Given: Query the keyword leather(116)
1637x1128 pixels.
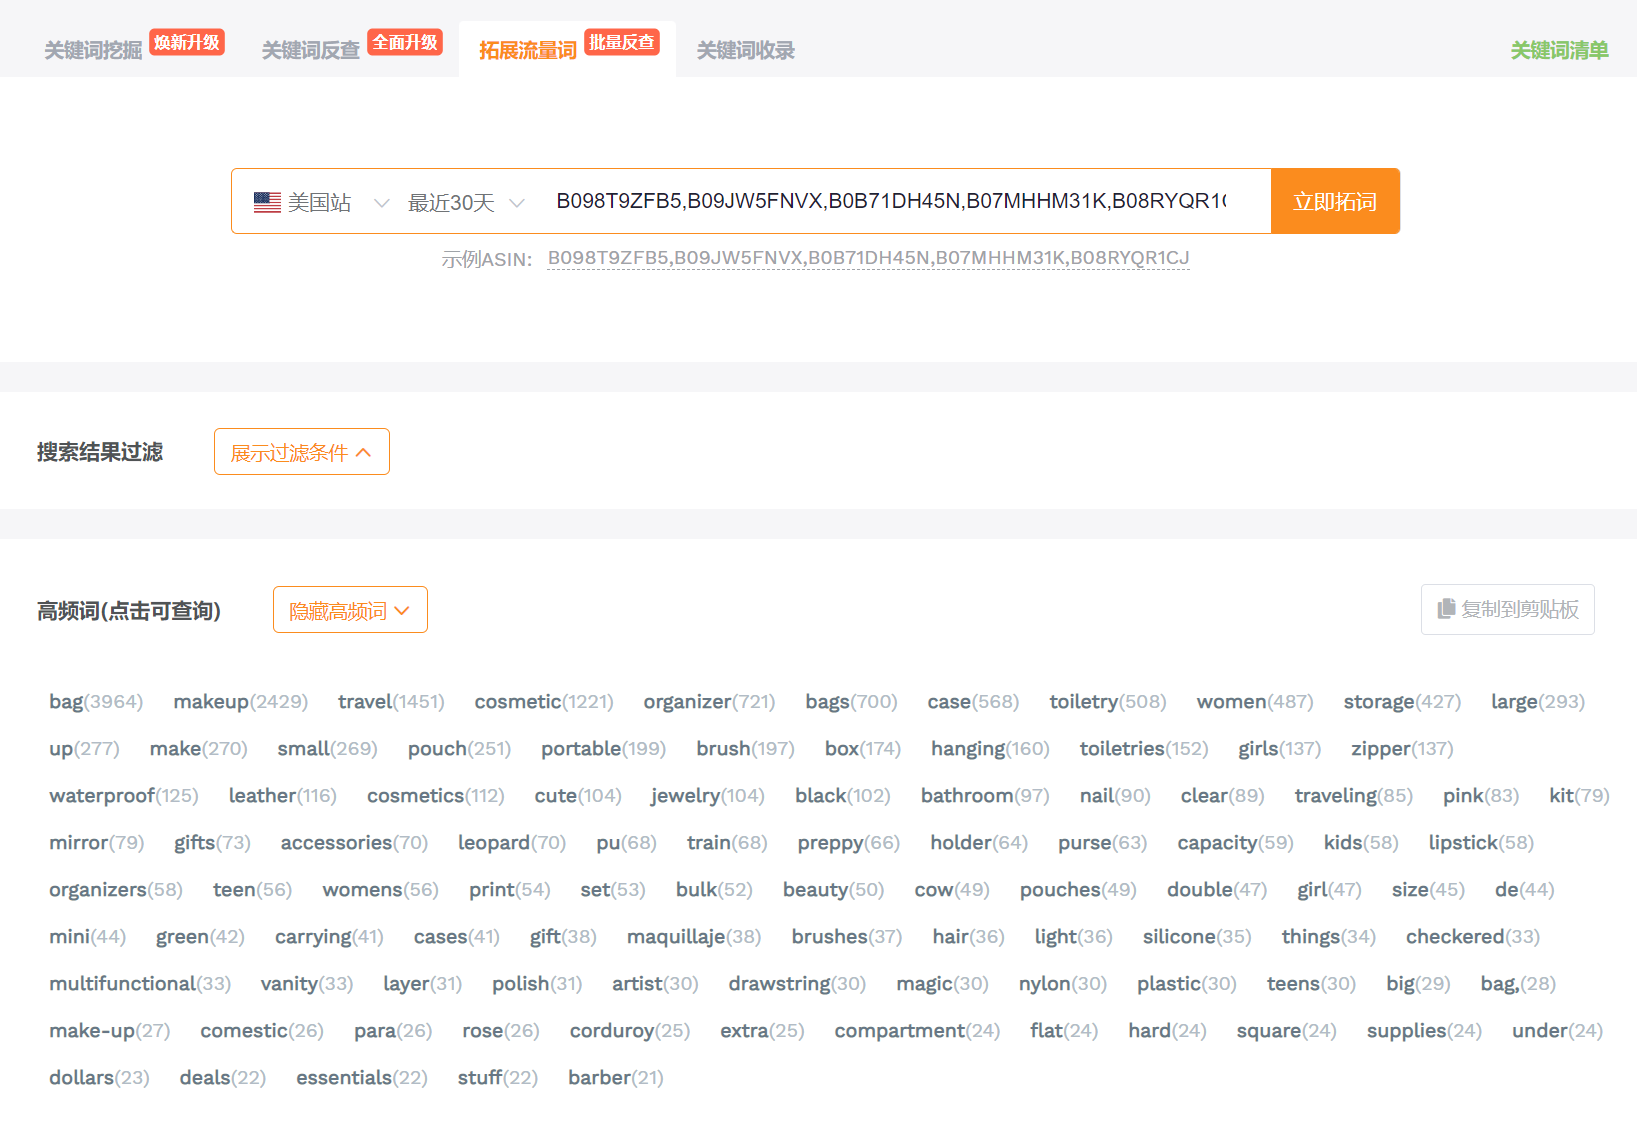Looking at the screenshot, I should point(283,796).
